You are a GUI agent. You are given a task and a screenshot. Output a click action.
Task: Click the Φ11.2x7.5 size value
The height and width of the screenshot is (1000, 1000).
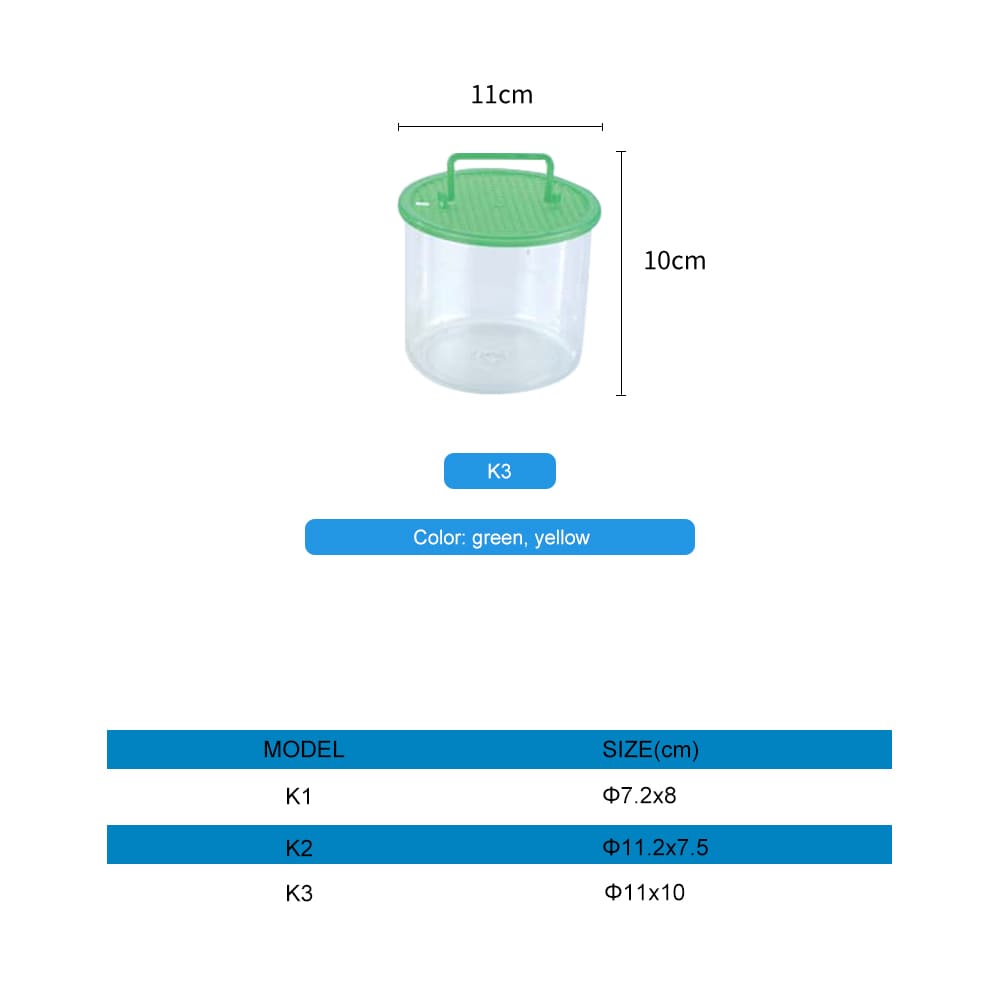(x=655, y=848)
